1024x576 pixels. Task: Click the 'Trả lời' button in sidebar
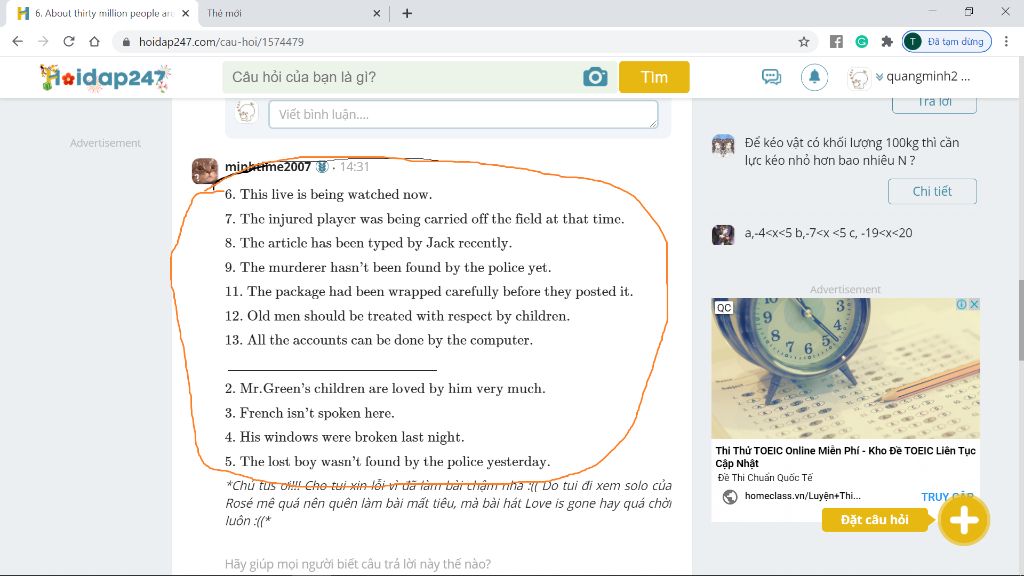934,104
